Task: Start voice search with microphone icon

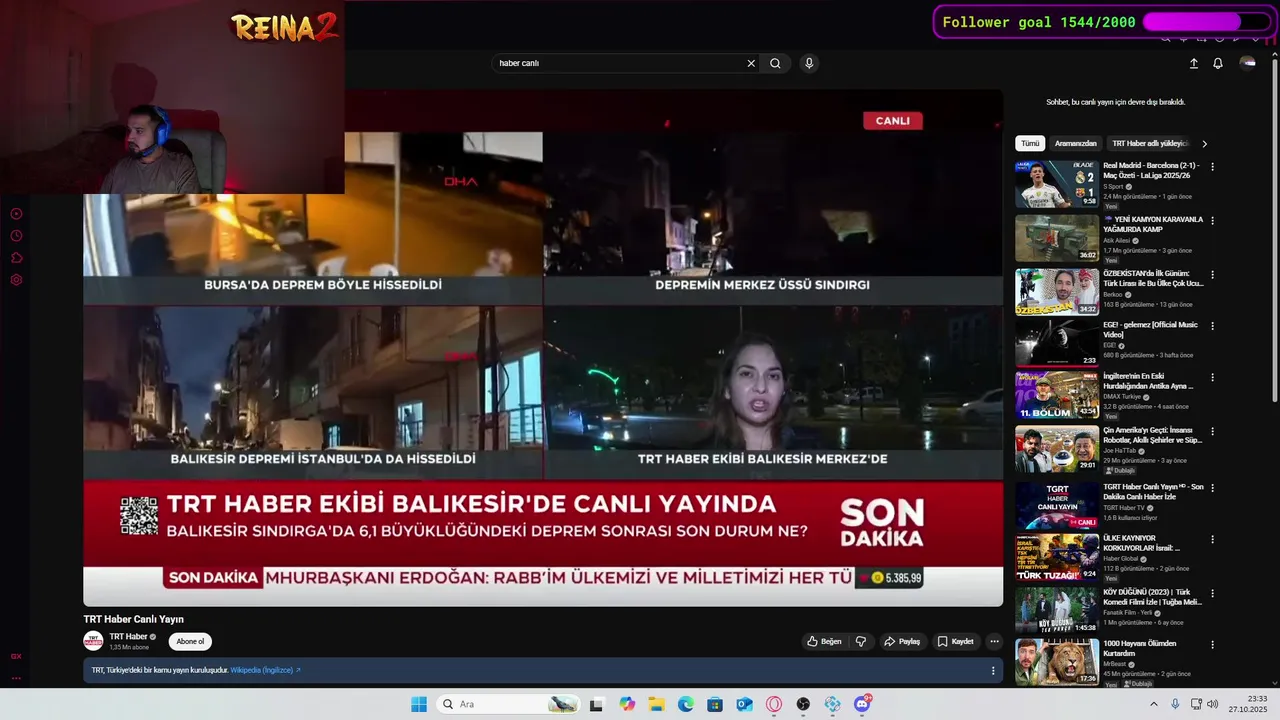Action: 809,63
